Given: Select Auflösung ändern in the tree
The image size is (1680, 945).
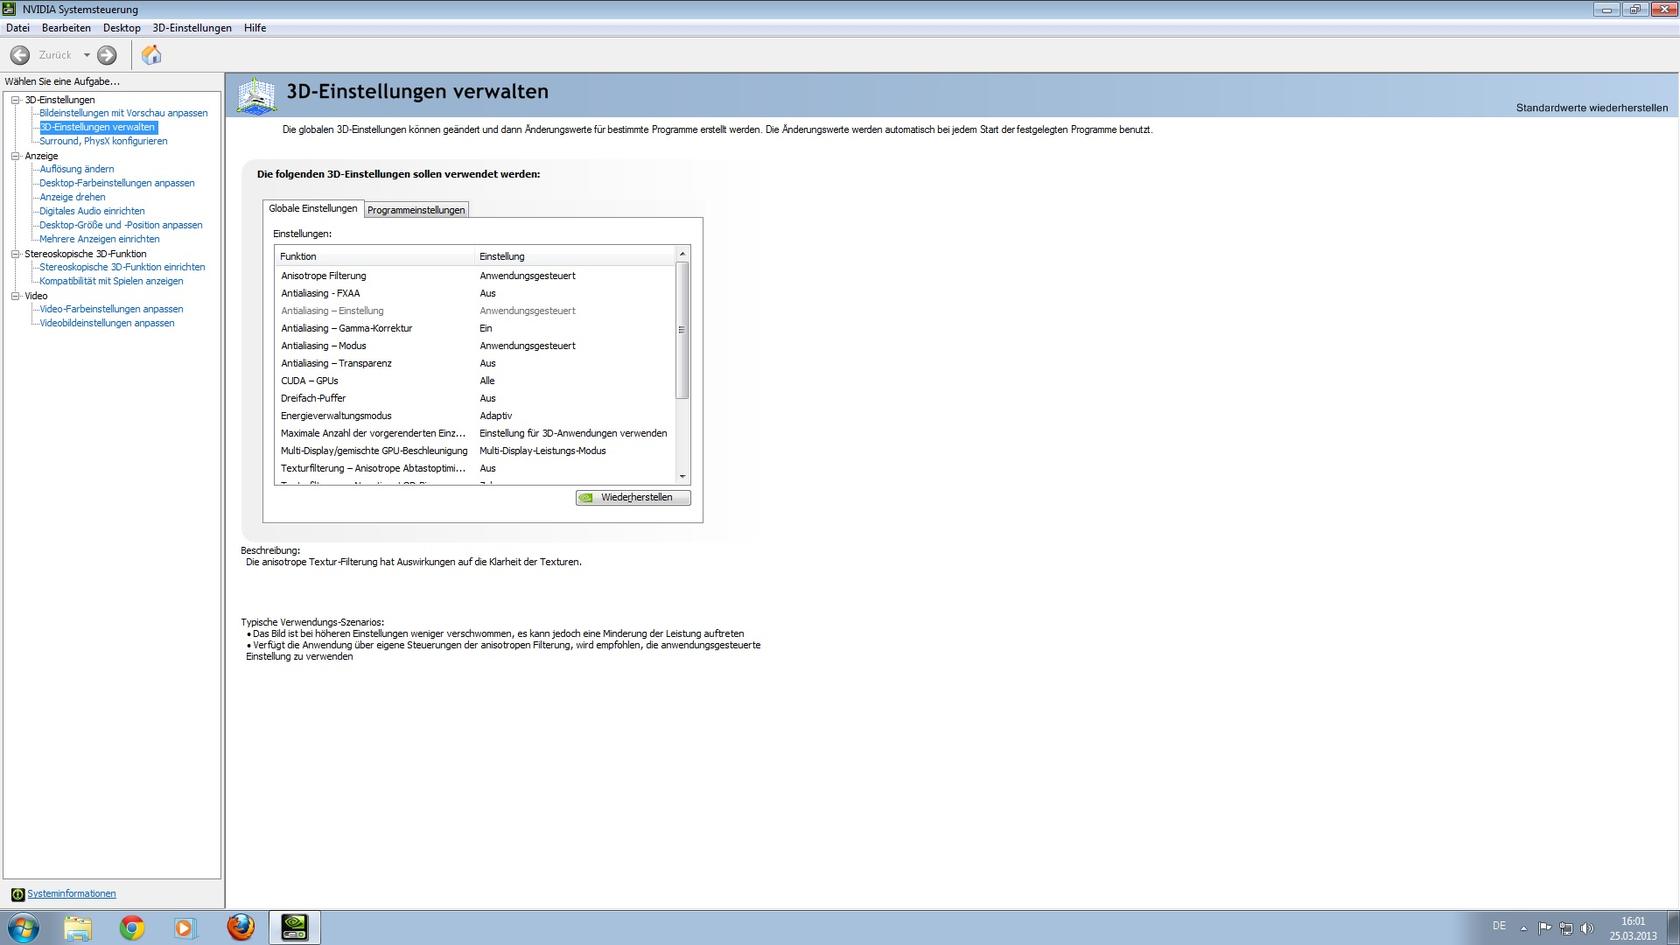Looking at the screenshot, I should 77,169.
